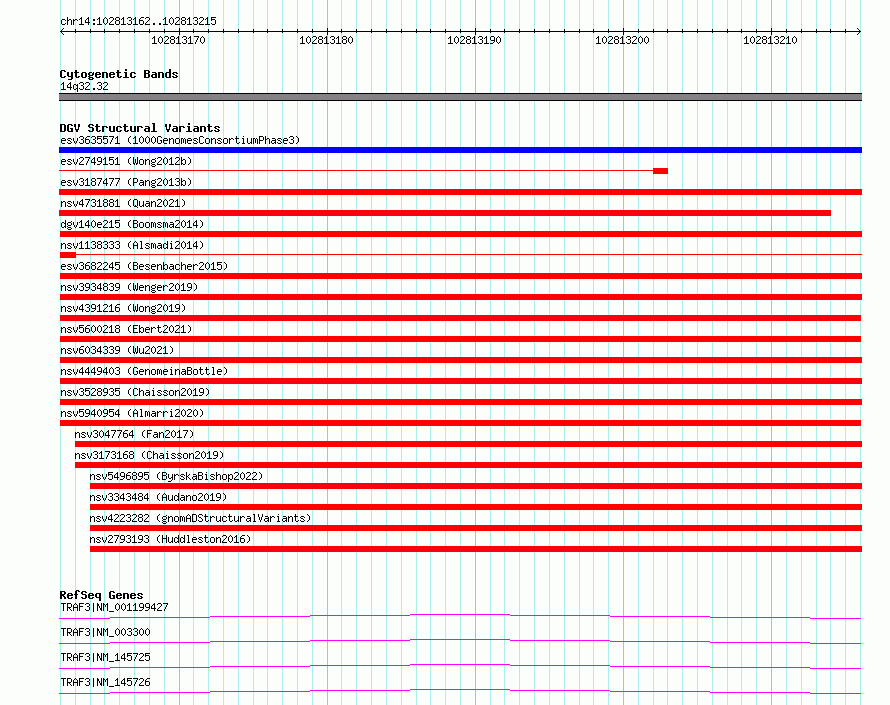
Task: Click ruler coordinate 102813190
Action: [475, 40]
